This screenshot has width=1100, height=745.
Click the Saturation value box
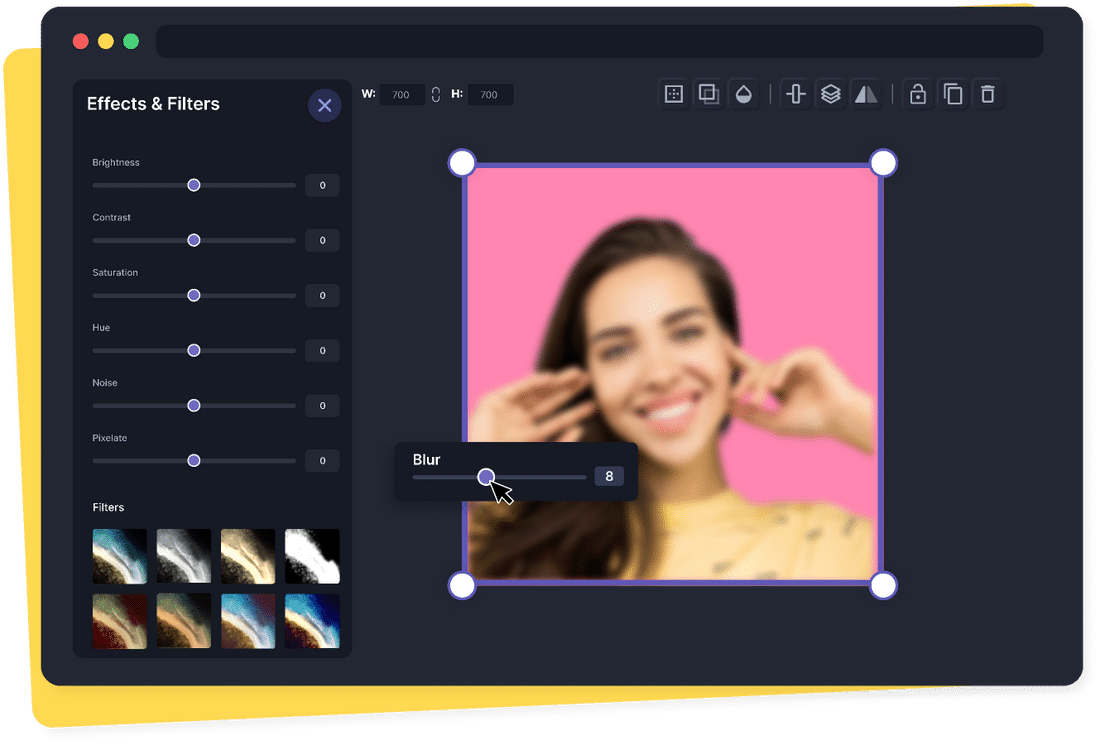tap(322, 296)
